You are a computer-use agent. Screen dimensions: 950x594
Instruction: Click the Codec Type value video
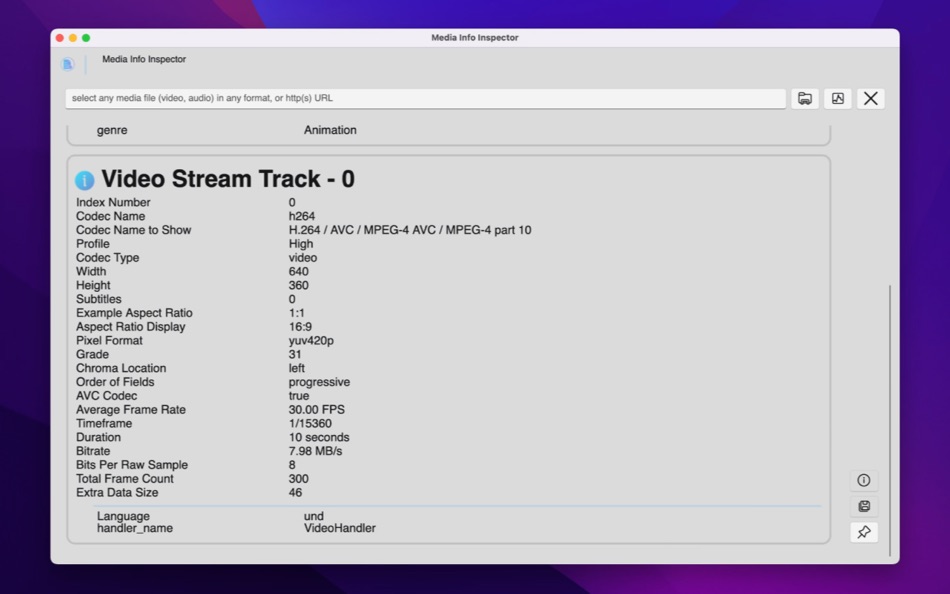pos(303,258)
